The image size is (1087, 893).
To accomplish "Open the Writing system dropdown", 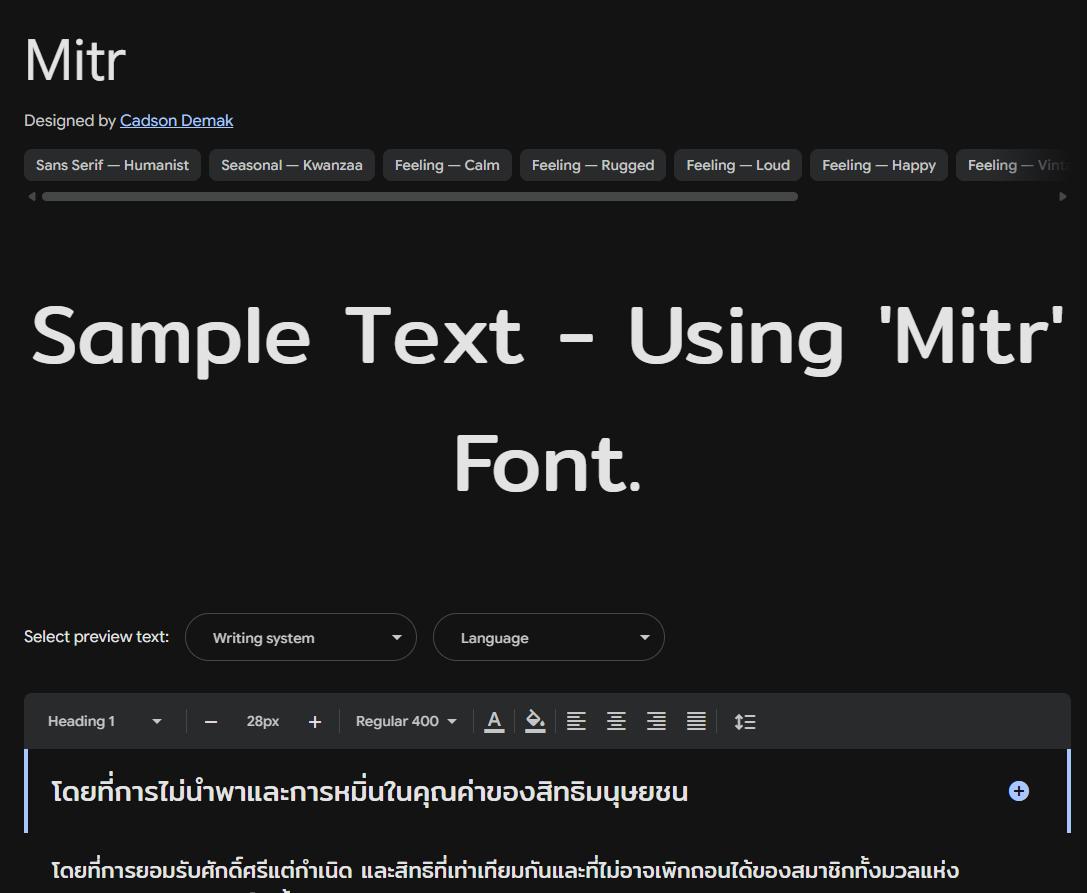I will point(301,637).
